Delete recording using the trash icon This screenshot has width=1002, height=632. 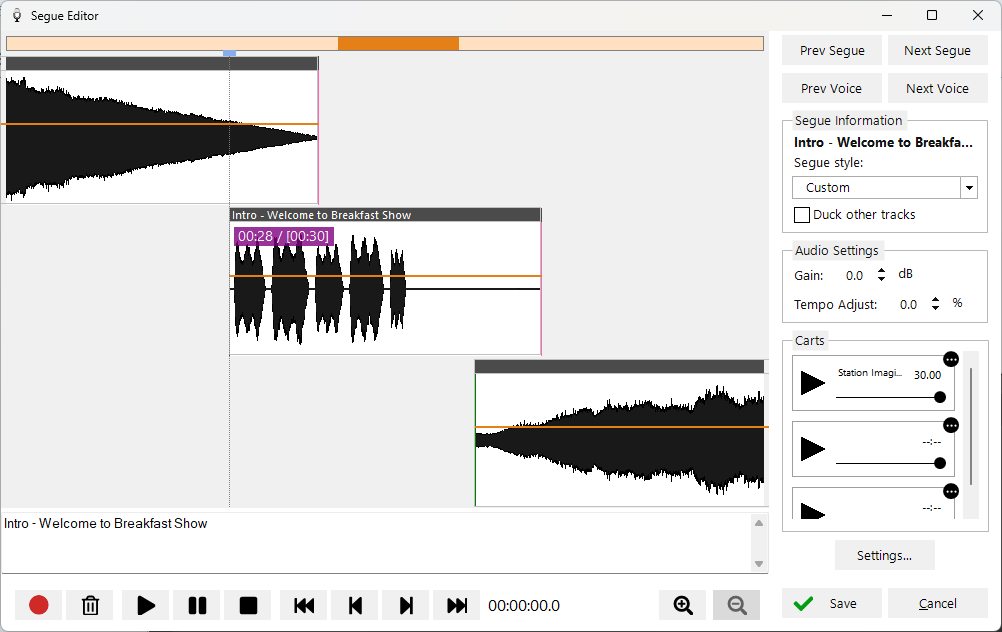(x=90, y=605)
